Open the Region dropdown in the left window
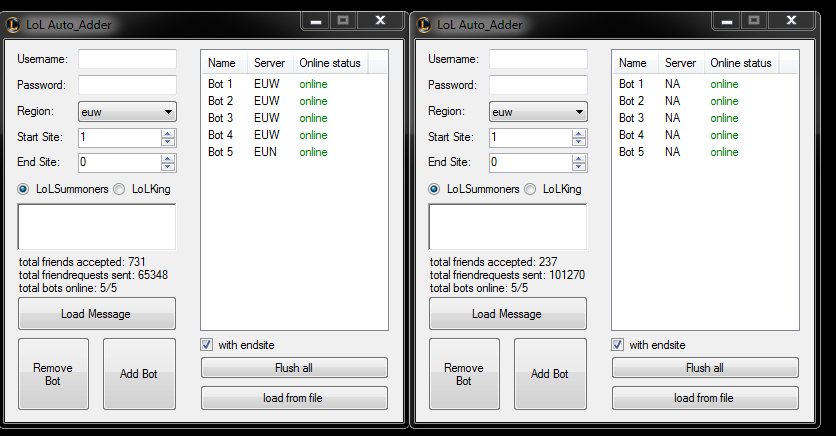Image resolution: width=836 pixels, height=436 pixels. pos(127,112)
